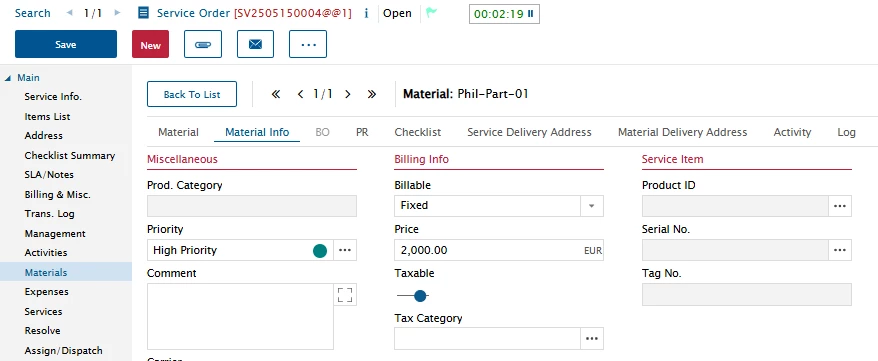The image size is (878, 361).
Task: Open Serial No. lookup ellipsis
Action: point(839,250)
